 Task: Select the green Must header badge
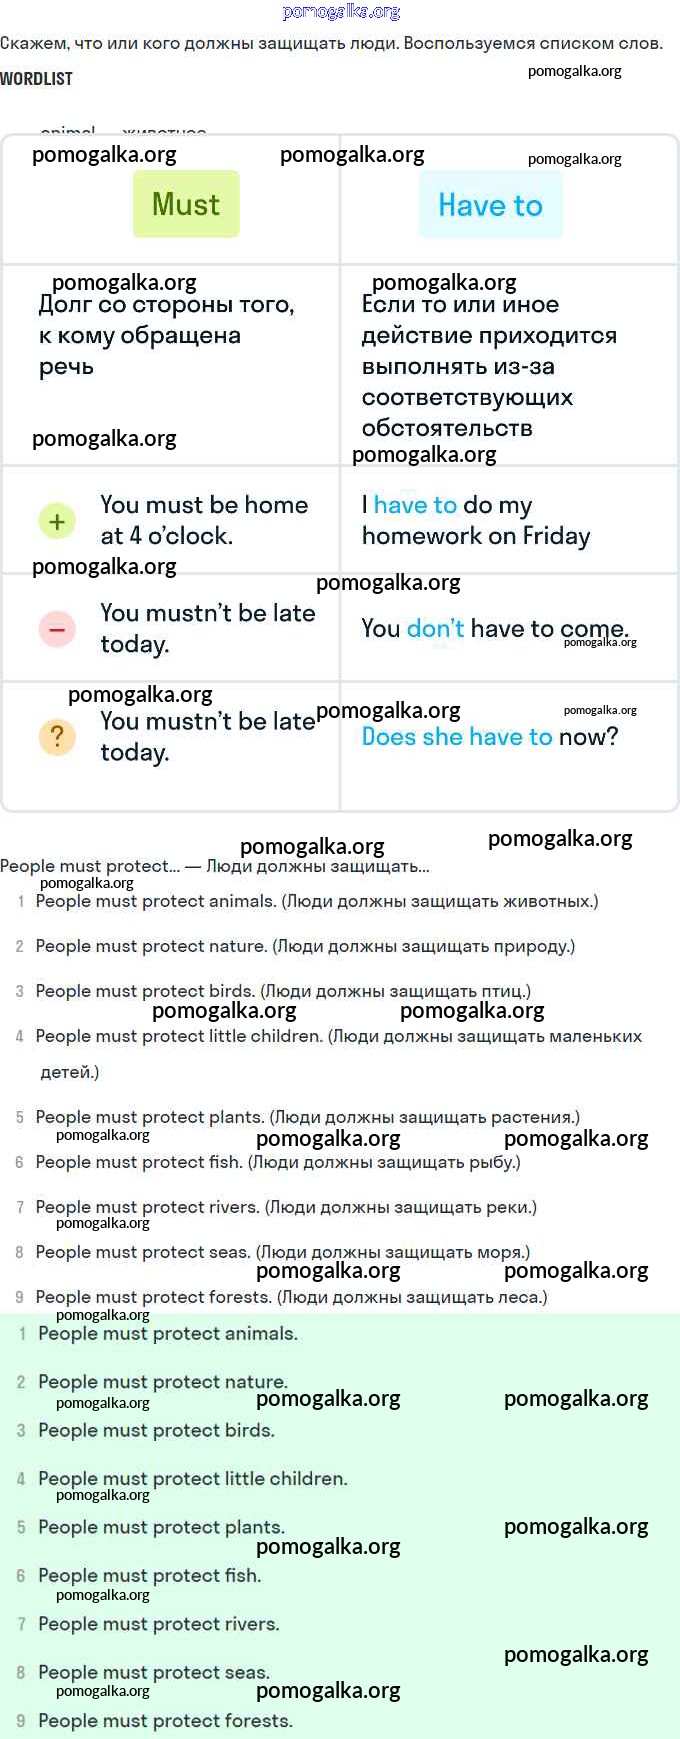[x=186, y=204]
